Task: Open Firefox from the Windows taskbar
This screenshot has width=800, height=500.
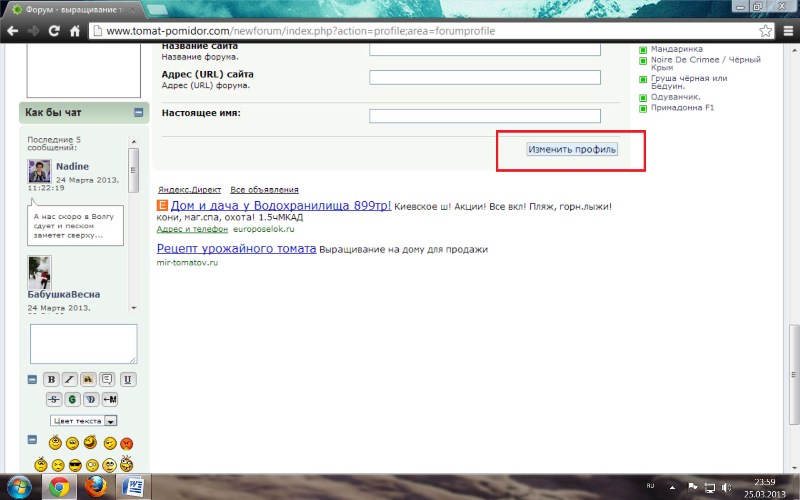Action: [x=96, y=487]
